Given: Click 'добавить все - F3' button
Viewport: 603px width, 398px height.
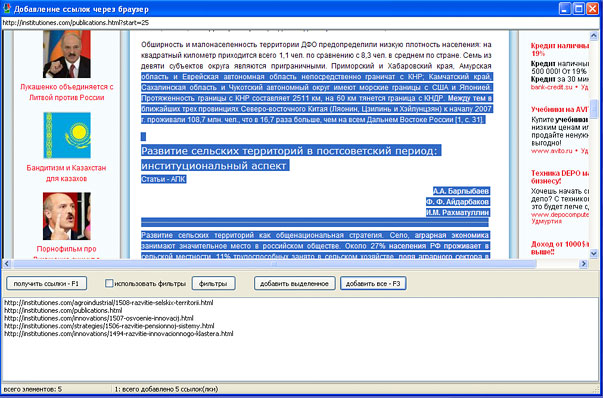Looking at the screenshot, I should click(373, 283).
